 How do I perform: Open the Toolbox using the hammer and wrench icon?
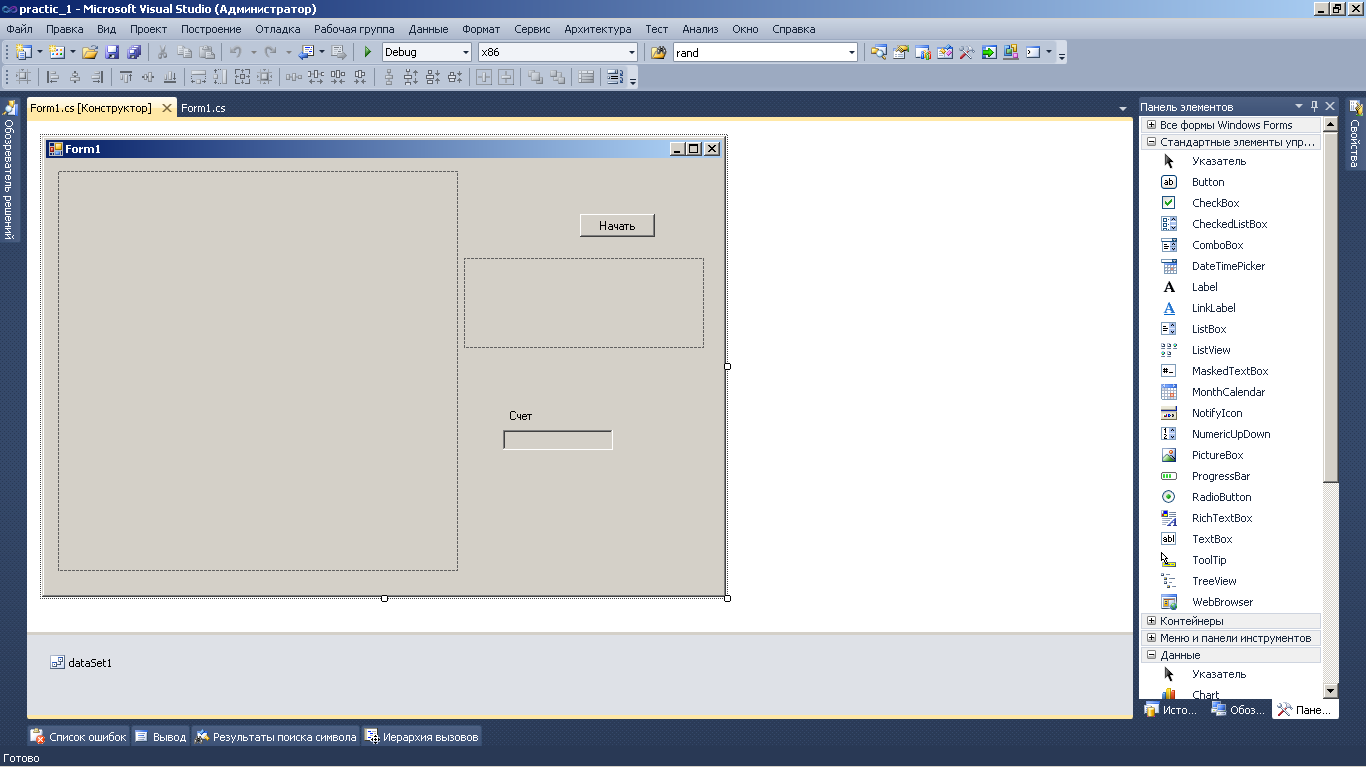coord(967,52)
